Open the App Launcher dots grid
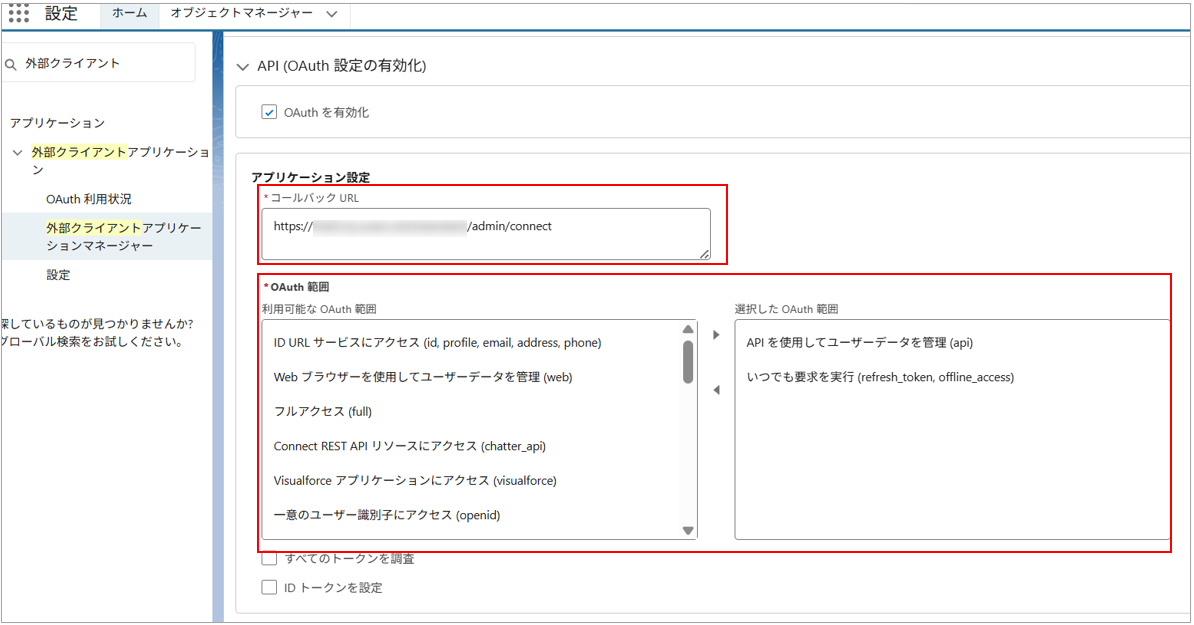The height and width of the screenshot is (625, 1194). (18, 13)
